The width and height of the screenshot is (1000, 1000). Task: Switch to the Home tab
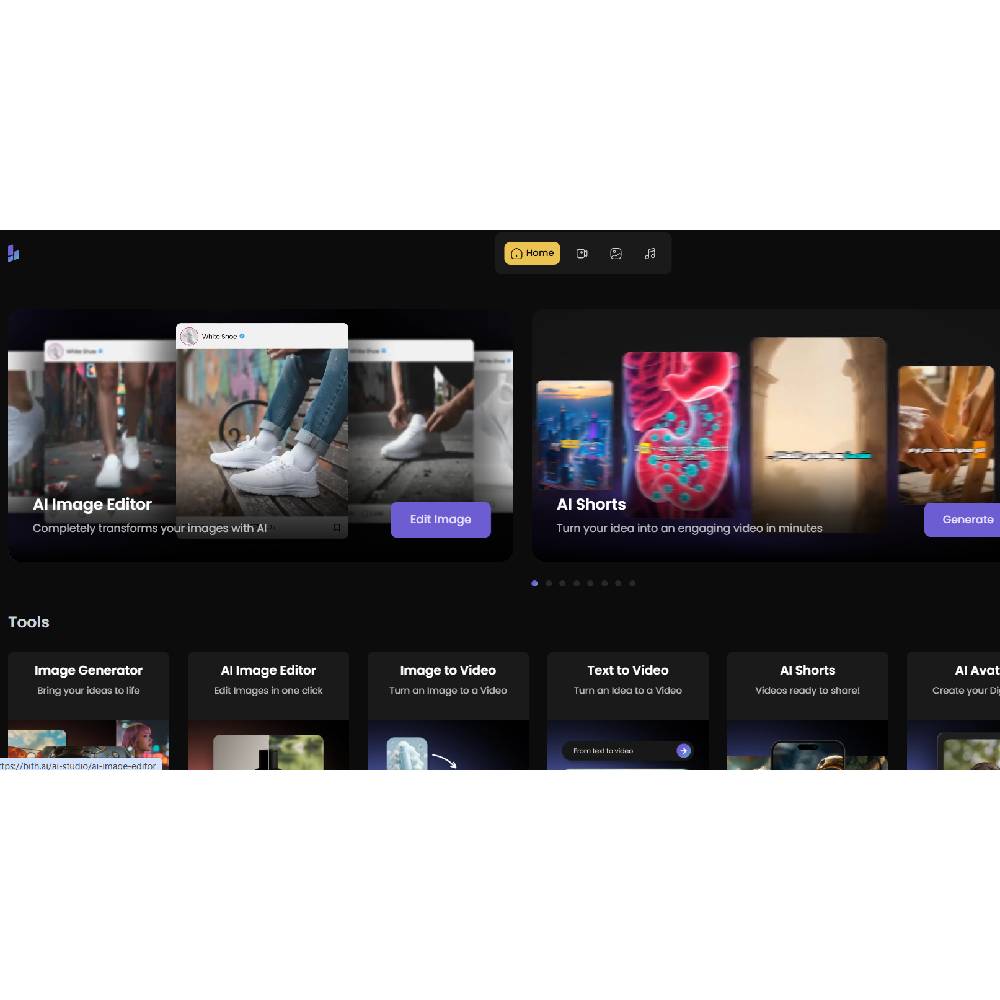[532, 253]
